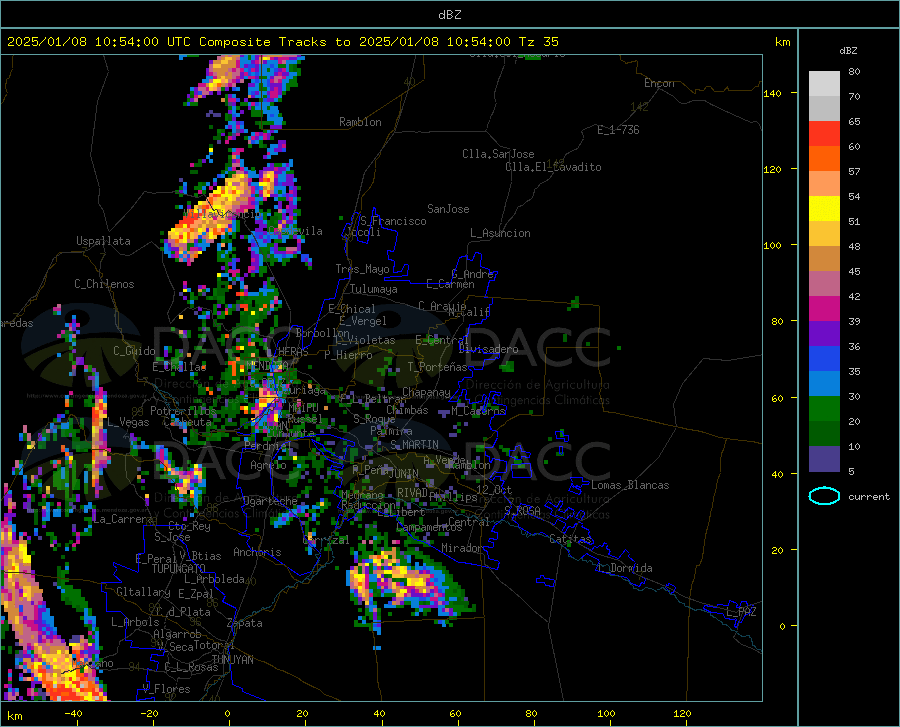The width and height of the screenshot is (900, 727).
Task: Click the 'C_Guido' place label
Action: (x=134, y=351)
